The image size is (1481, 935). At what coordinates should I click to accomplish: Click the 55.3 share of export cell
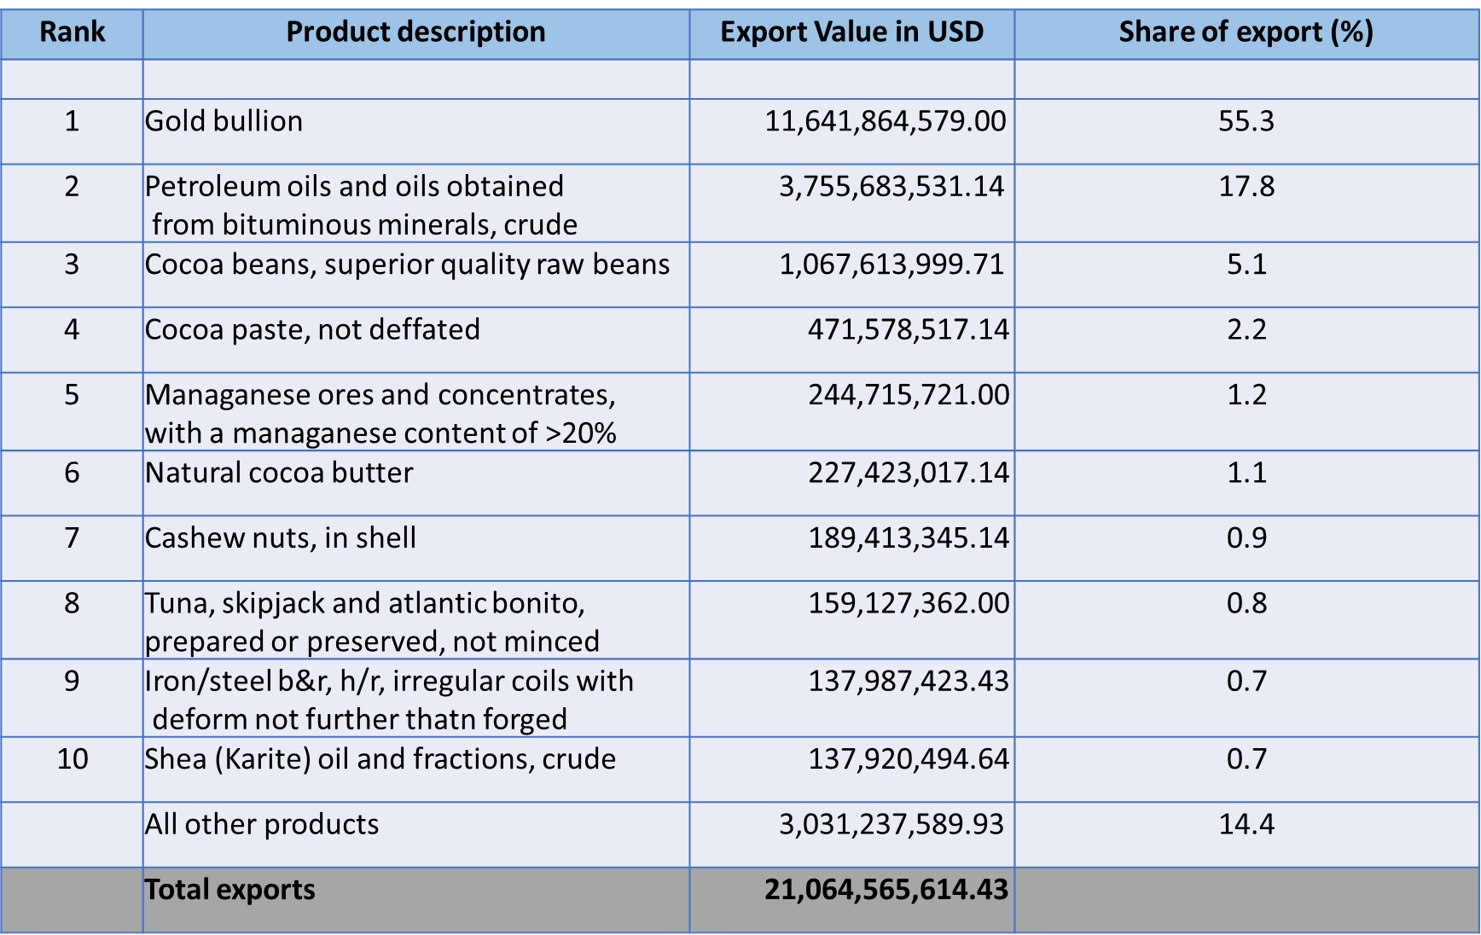(1246, 121)
